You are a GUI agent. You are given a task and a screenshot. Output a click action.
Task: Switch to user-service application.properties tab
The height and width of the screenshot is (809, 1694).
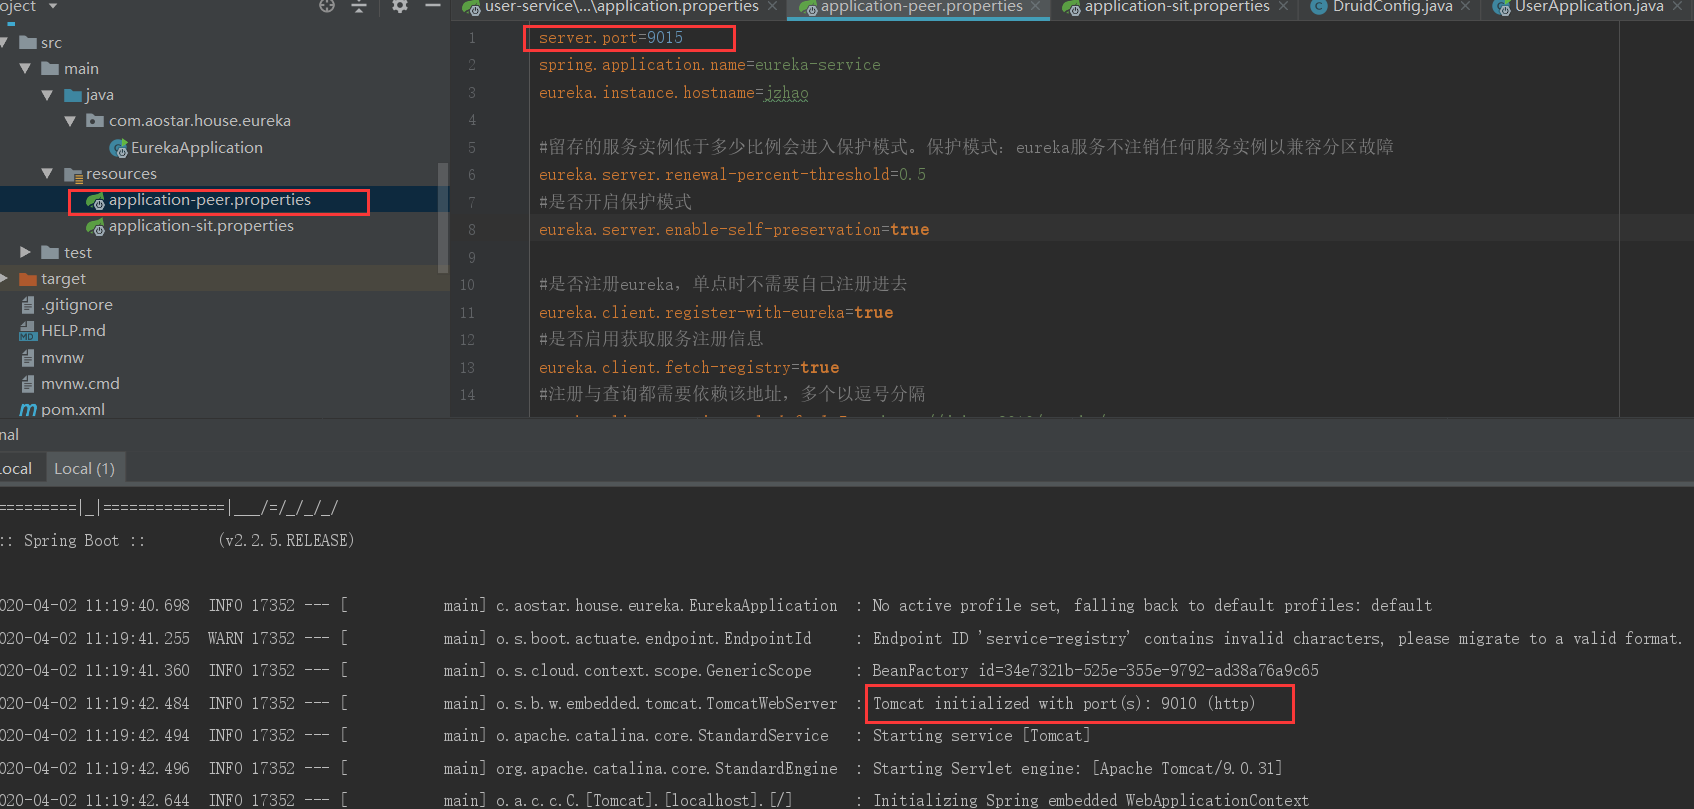[x=621, y=7]
